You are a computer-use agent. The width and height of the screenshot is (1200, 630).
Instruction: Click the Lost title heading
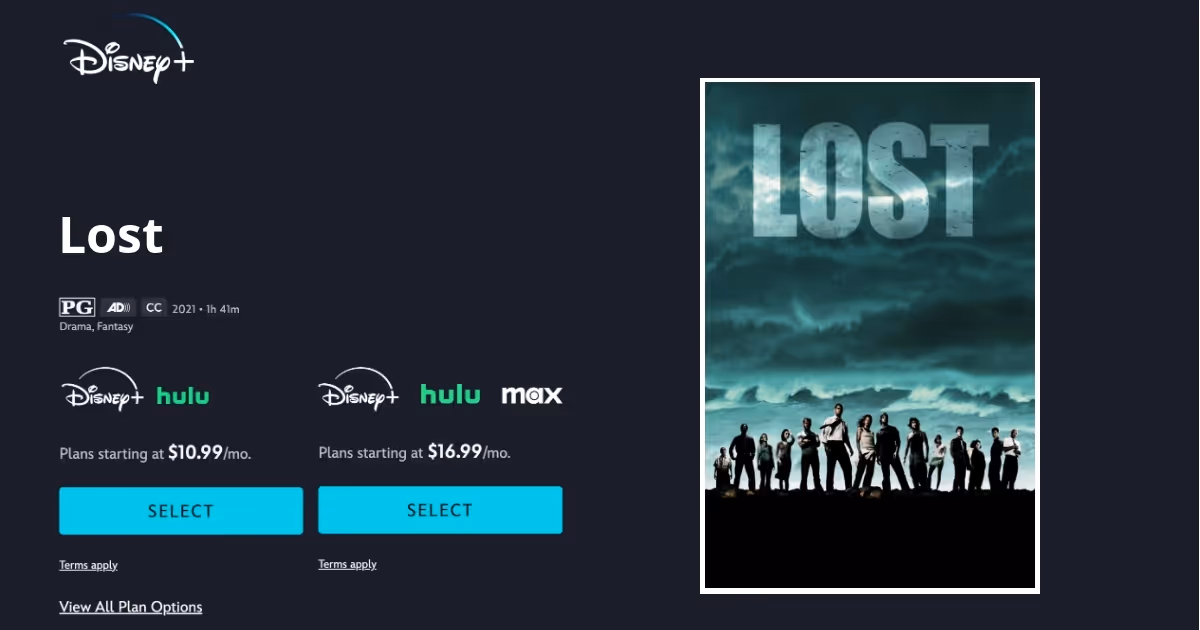pos(111,236)
